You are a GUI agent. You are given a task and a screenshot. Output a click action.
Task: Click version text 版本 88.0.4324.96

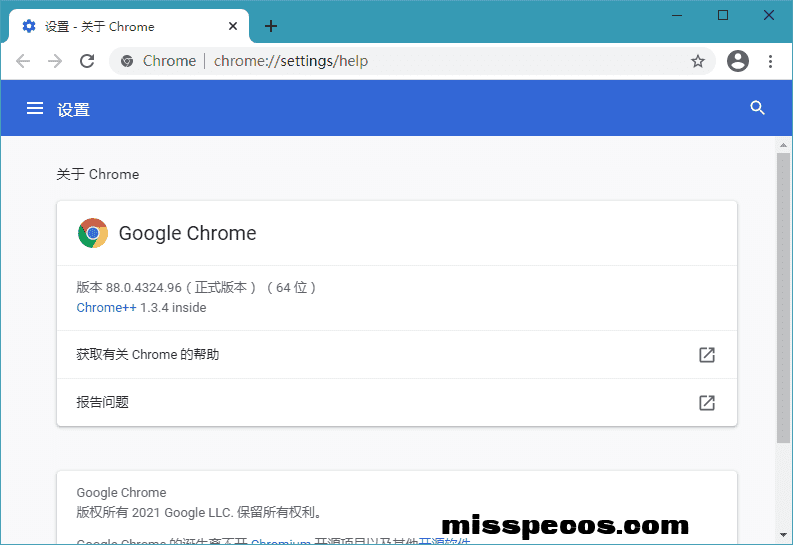tap(129, 288)
